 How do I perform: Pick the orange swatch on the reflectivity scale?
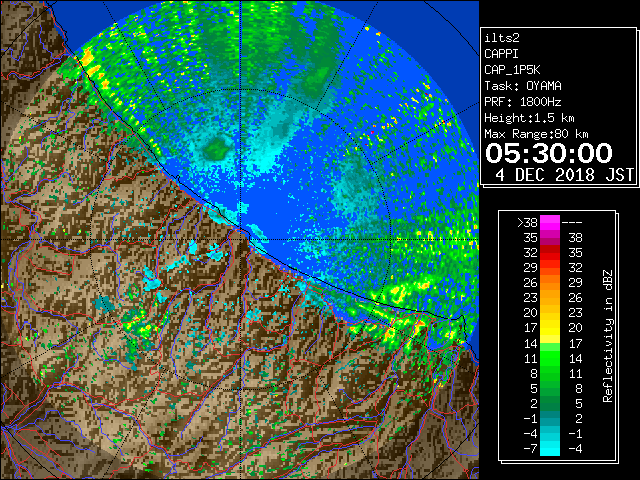tap(550, 283)
